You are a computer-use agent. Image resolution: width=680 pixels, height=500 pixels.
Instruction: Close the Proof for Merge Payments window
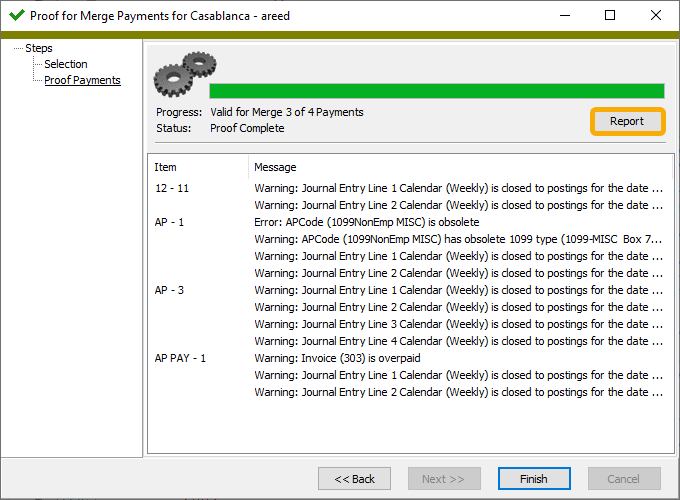click(x=656, y=16)
